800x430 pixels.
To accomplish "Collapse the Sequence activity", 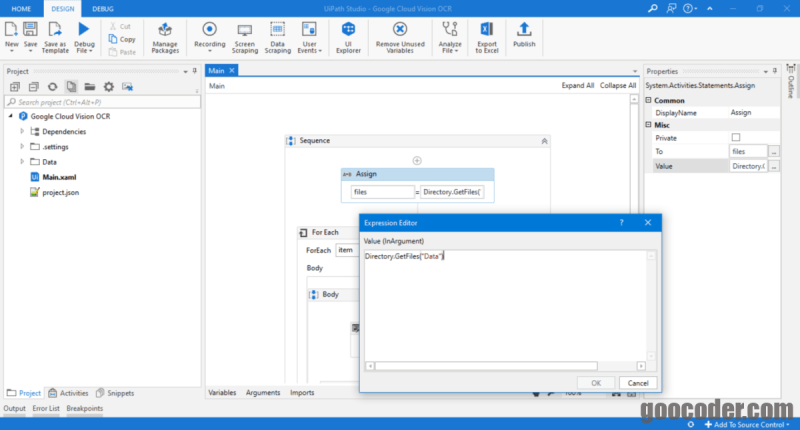I will (x=544, y=141).
